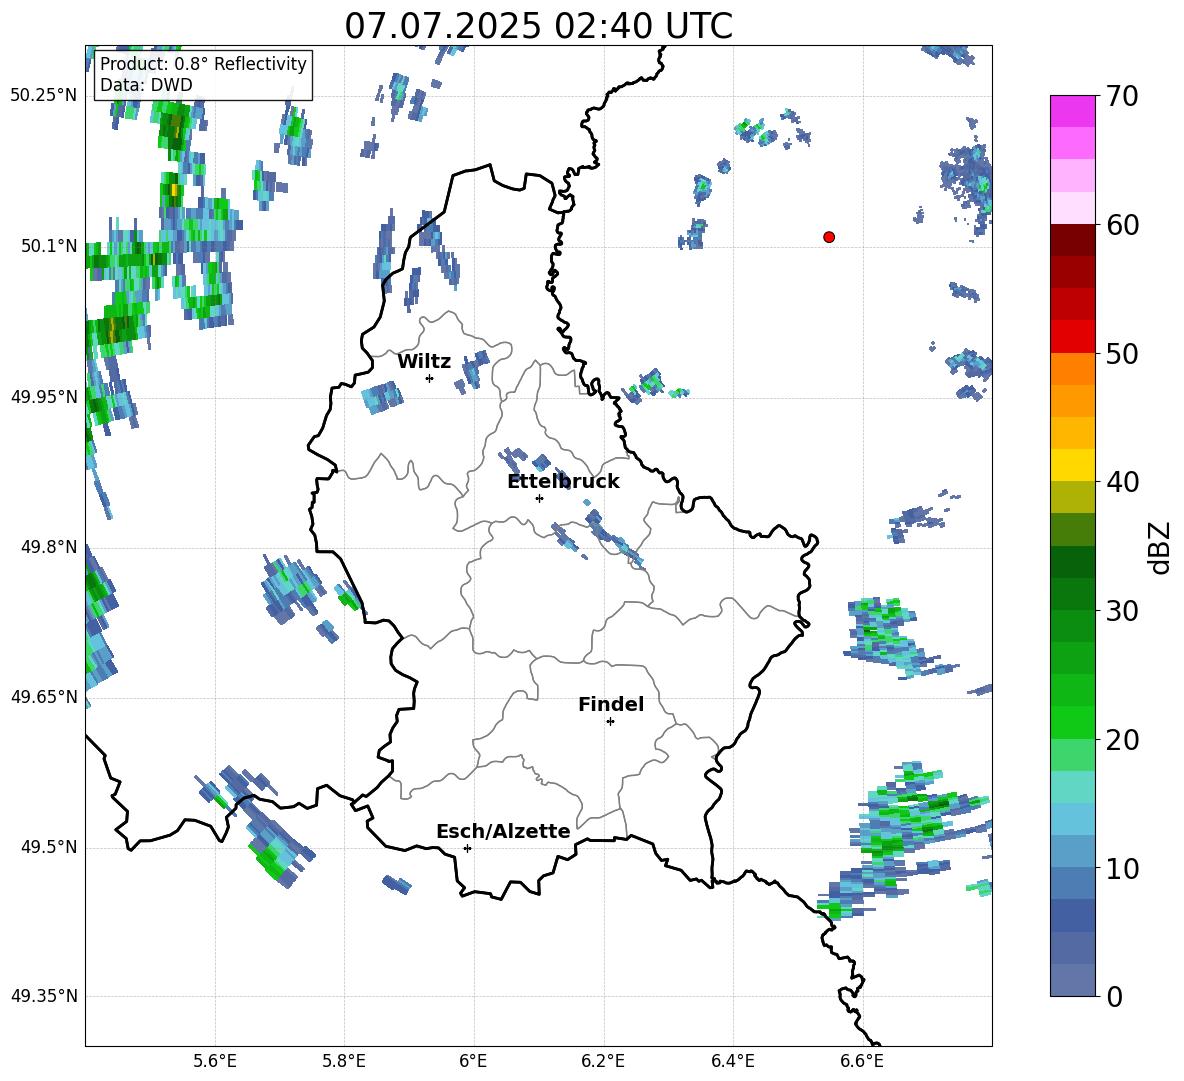Image resolution: width=1184 pixels, height=1081 pixels.
Task: Click the Product: 0.8° Reflectivity text
Action: pyautogui.click(x=203, y=64)
